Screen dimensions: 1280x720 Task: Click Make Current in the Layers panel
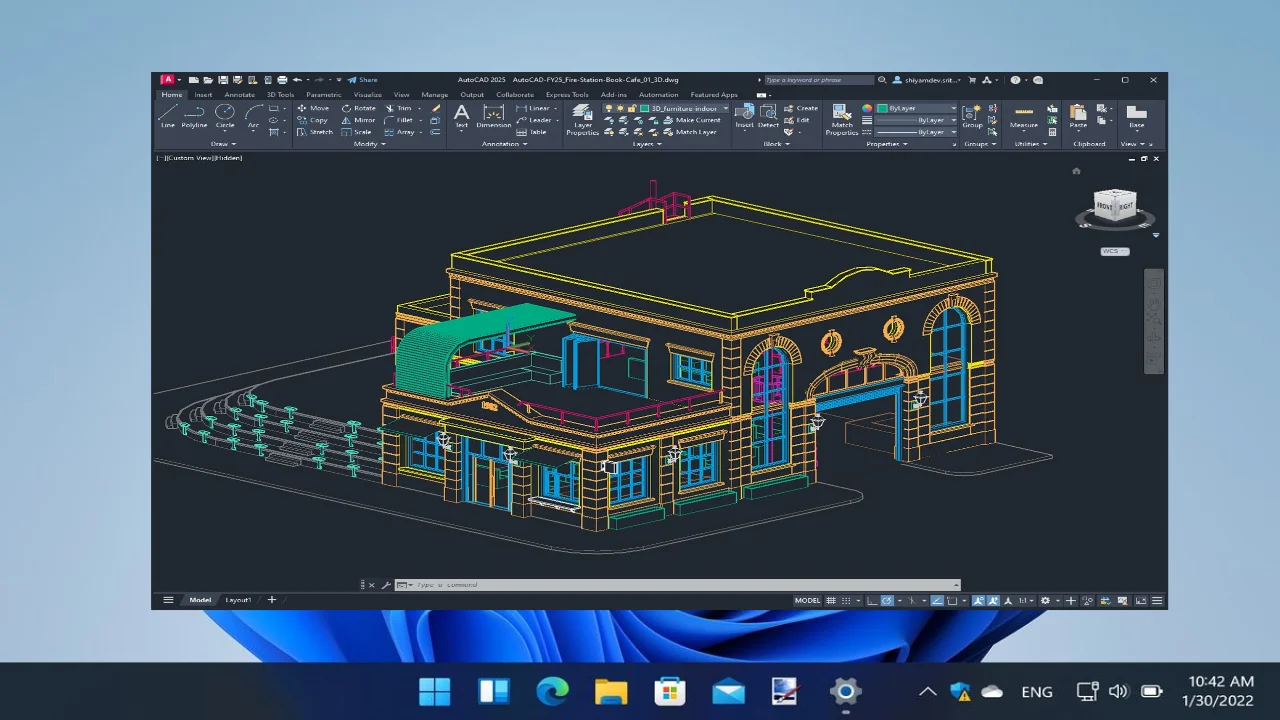point(692,120)
